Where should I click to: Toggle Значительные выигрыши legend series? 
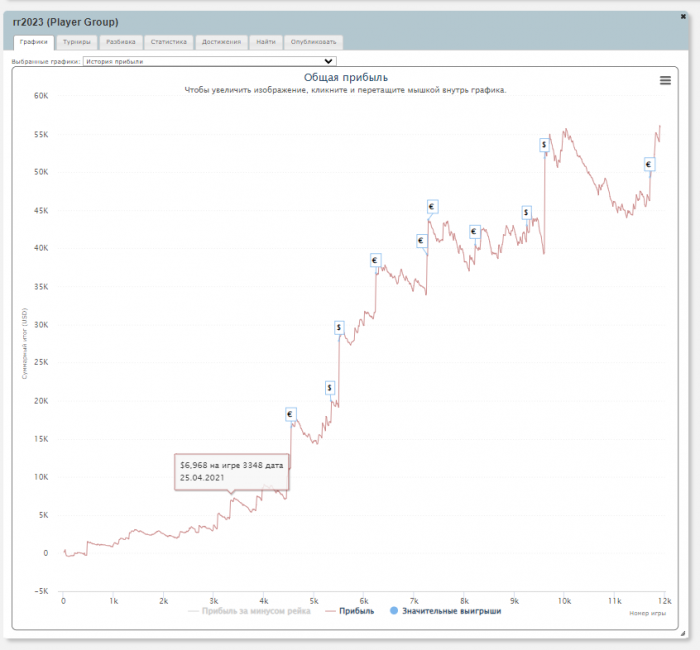445,611
